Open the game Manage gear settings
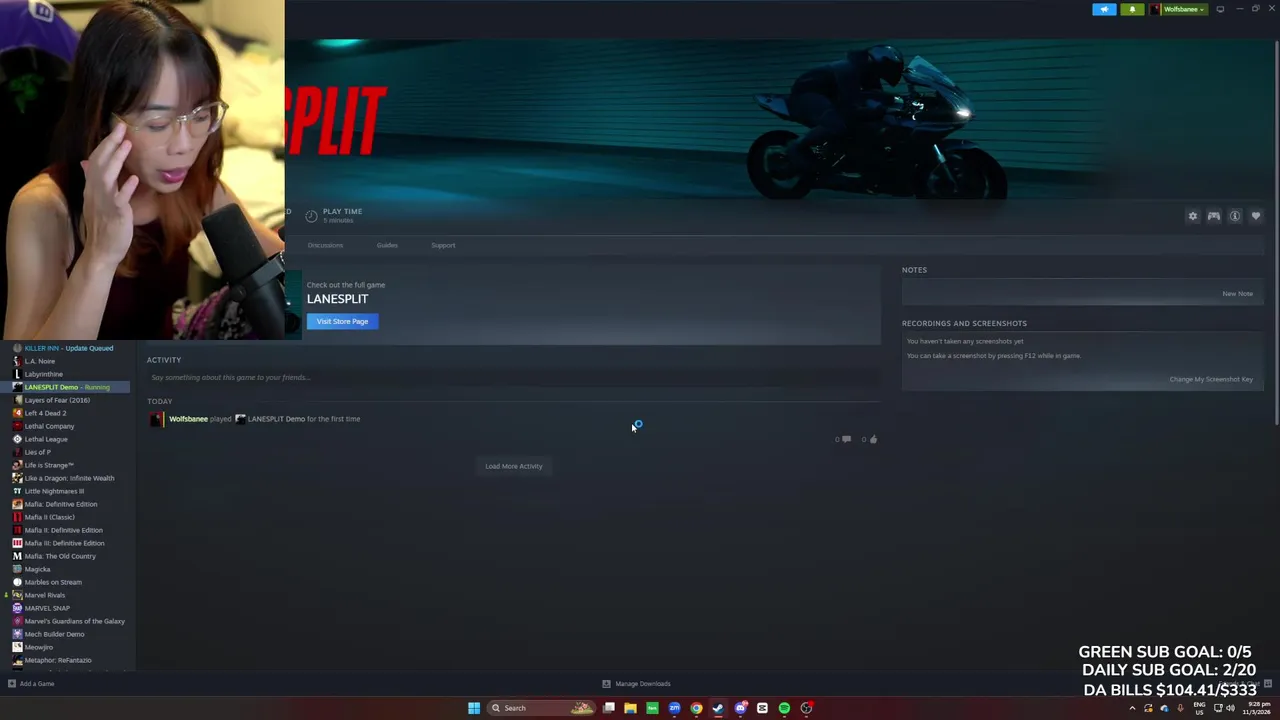The width and height of the screenshot is (1280, 720). [1192, 216]
